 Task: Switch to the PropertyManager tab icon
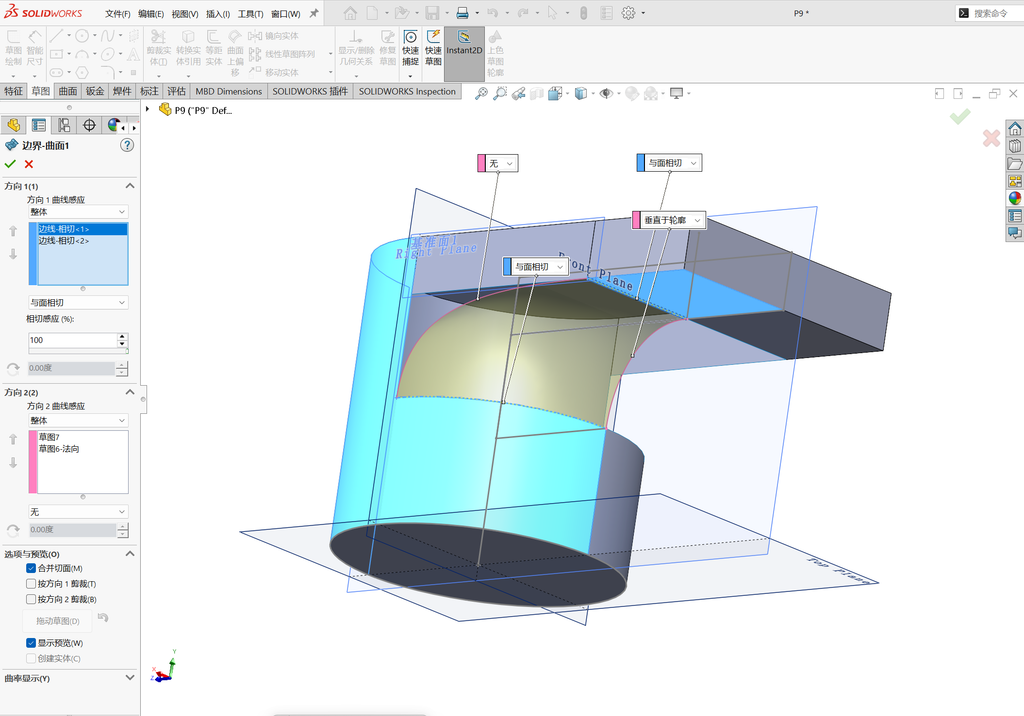pos(39,125)
